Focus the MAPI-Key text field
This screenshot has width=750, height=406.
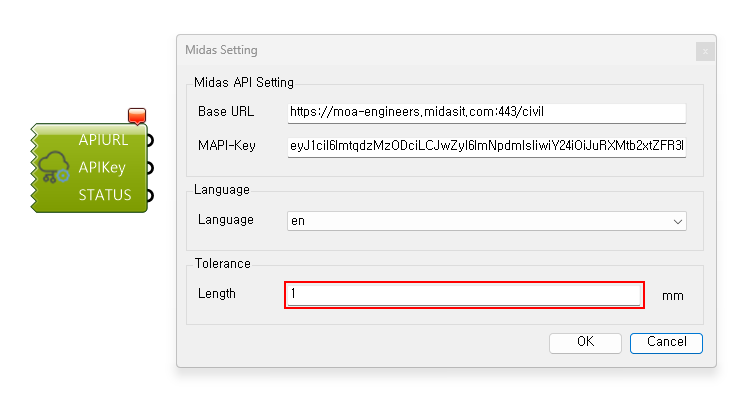coord(486,147)
